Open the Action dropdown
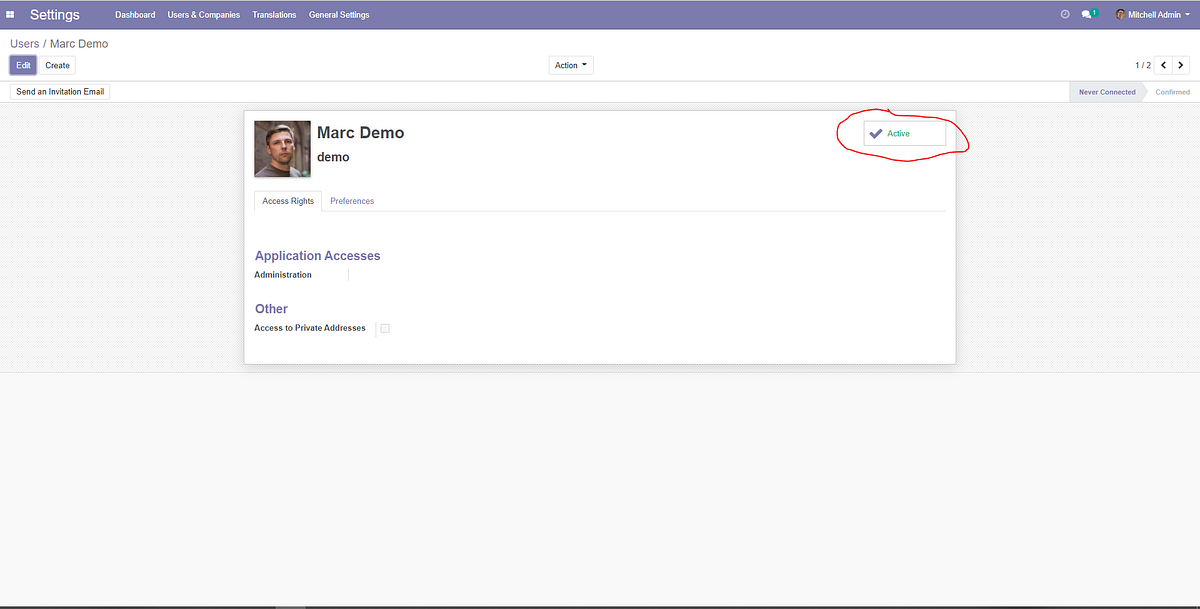The image size is (1200, 609). pyautogui.click(x=570, y=64)
